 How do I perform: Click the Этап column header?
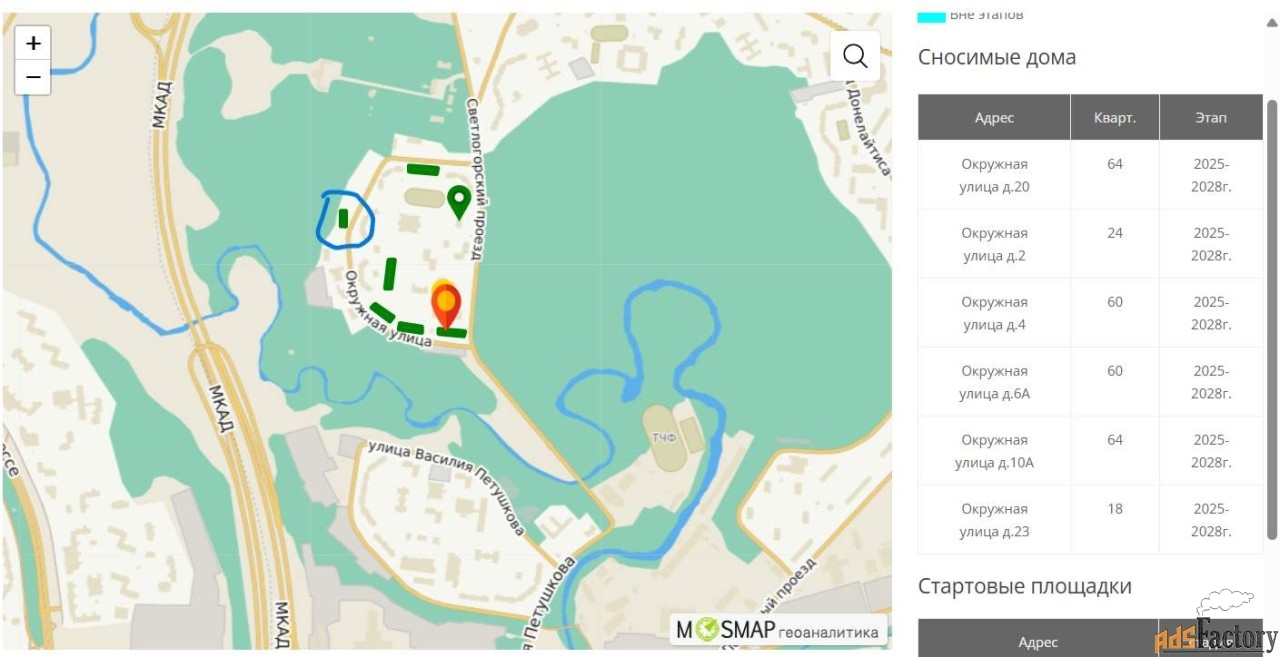click(x=1210, y=117)
